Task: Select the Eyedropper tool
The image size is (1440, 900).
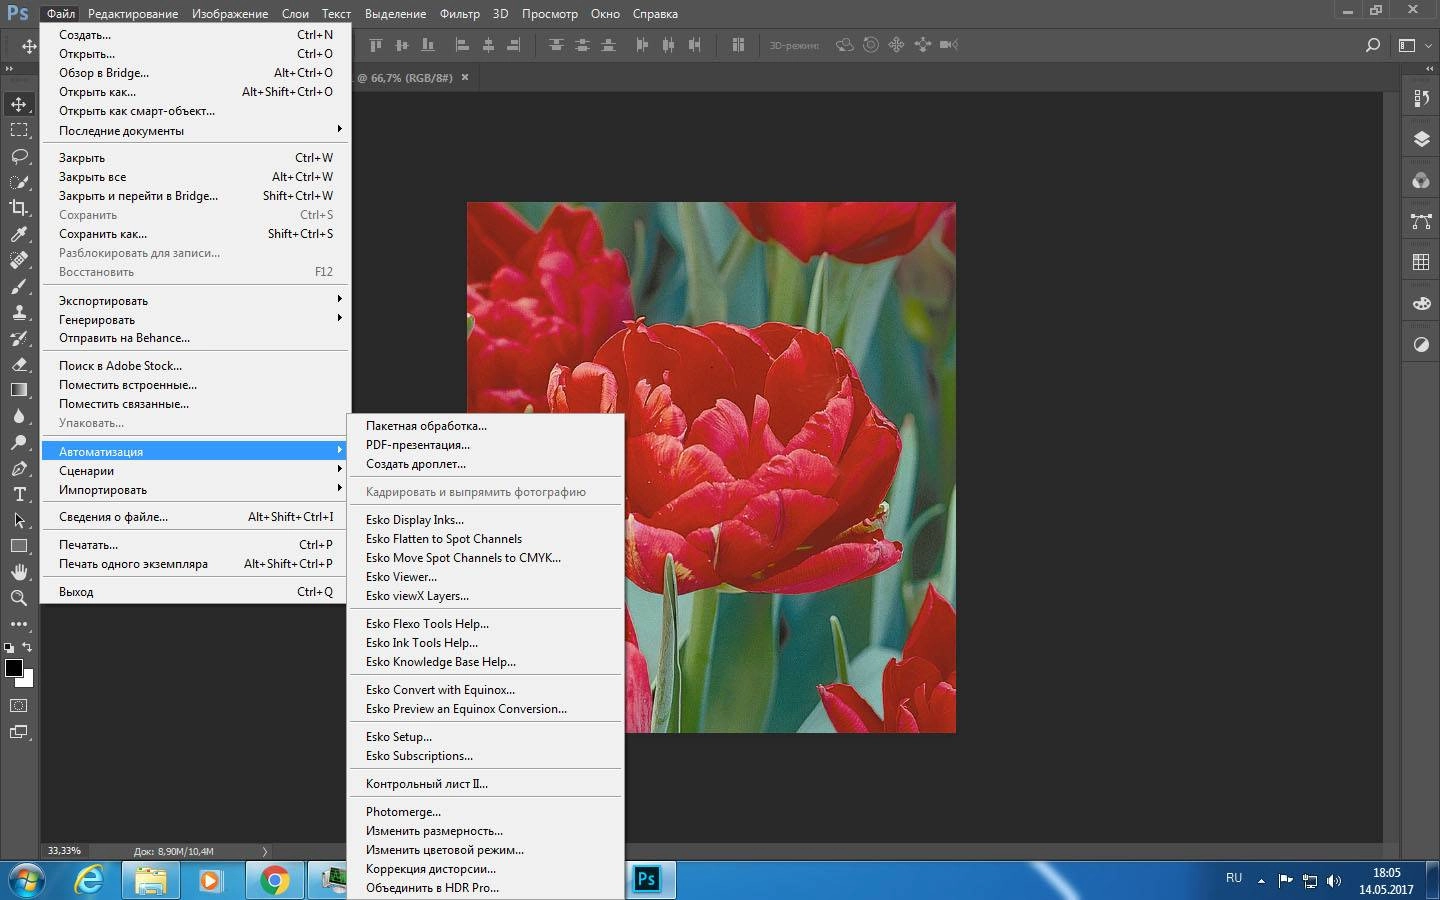Action: tap(19, 234)
